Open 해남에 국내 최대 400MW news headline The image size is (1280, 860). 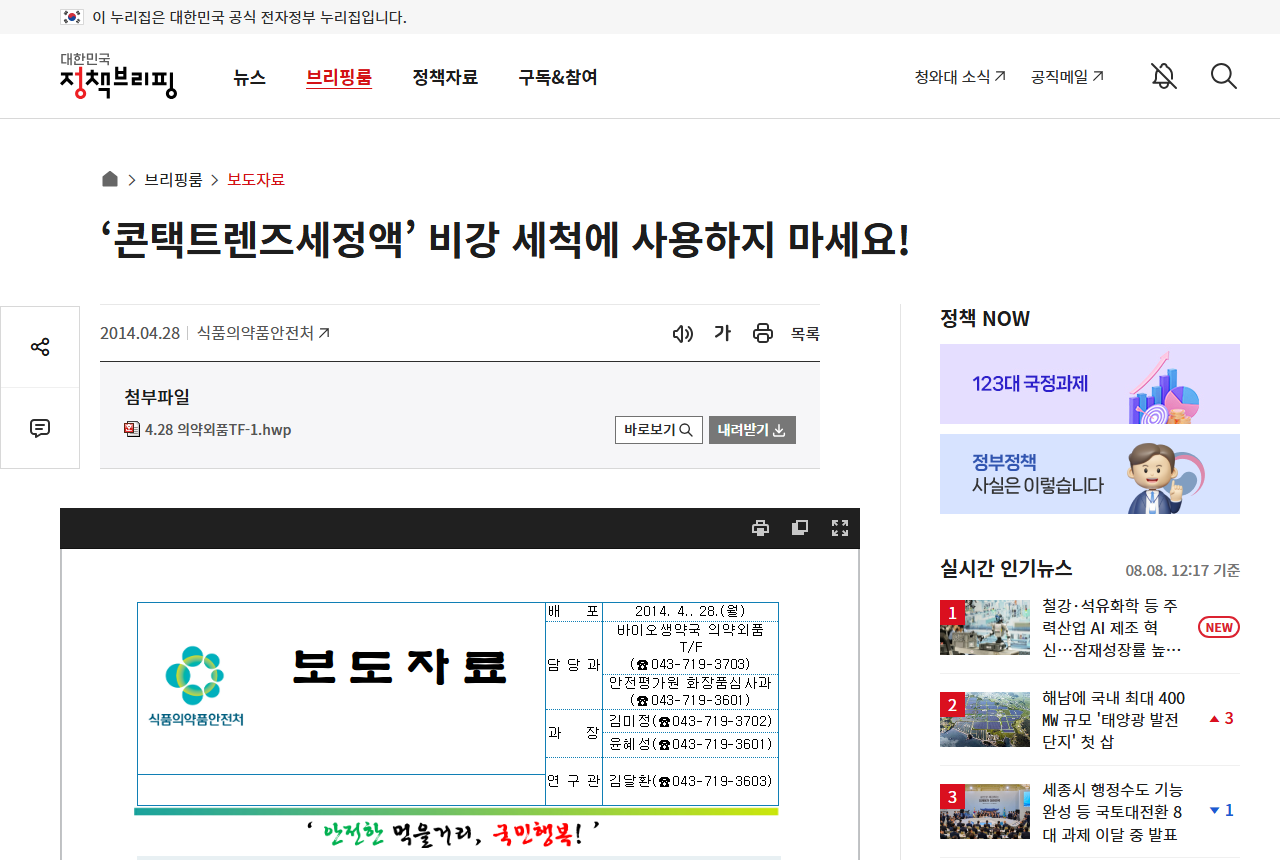click(1113, 720)
